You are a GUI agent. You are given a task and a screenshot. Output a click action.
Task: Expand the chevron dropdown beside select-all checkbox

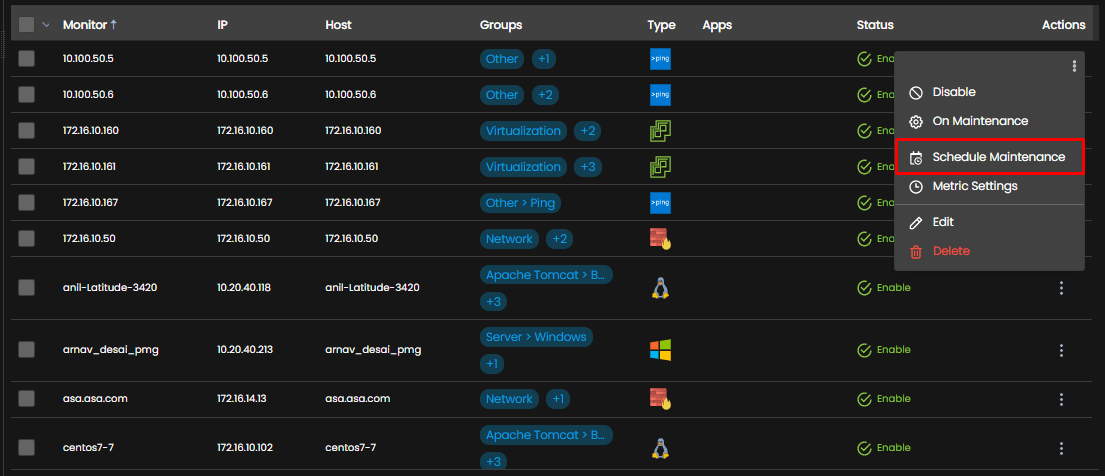[x=46, y=25]
